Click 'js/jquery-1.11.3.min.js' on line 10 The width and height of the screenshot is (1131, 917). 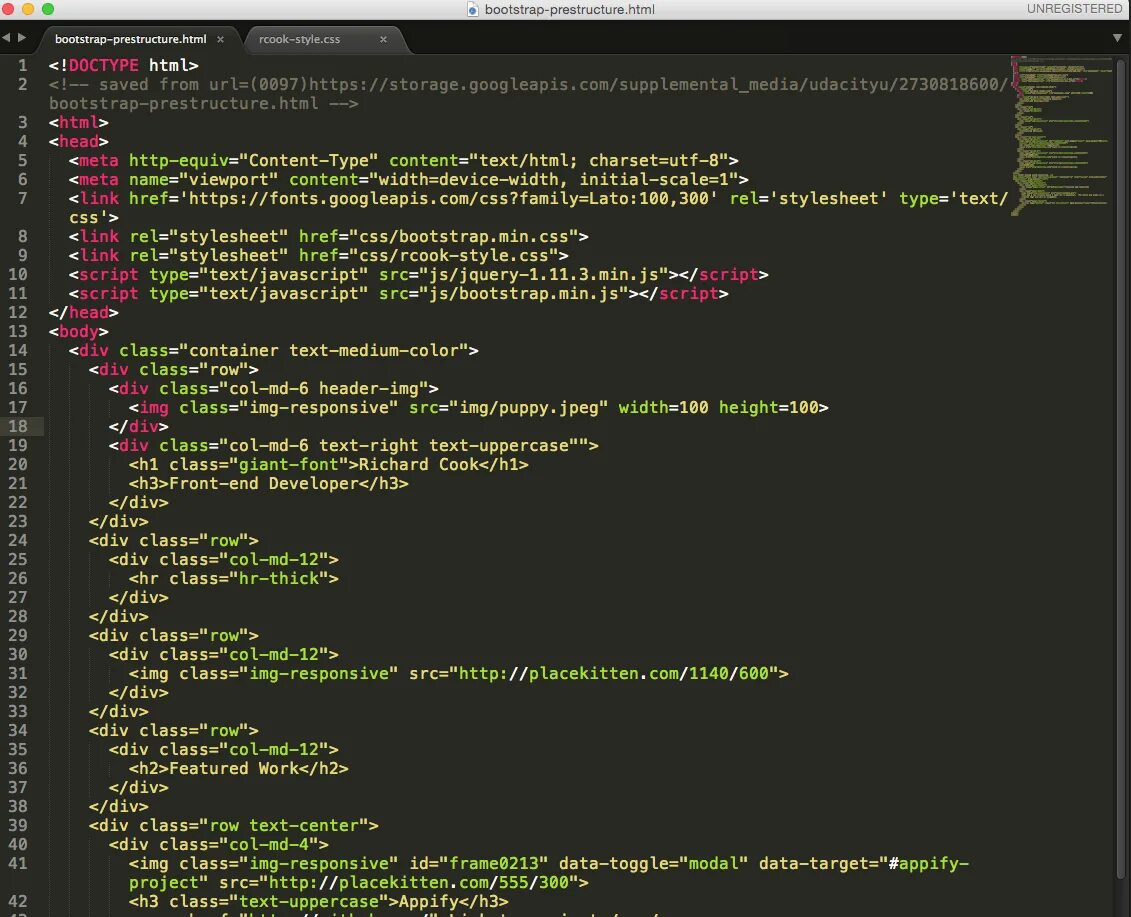click(x=544, y=275)
